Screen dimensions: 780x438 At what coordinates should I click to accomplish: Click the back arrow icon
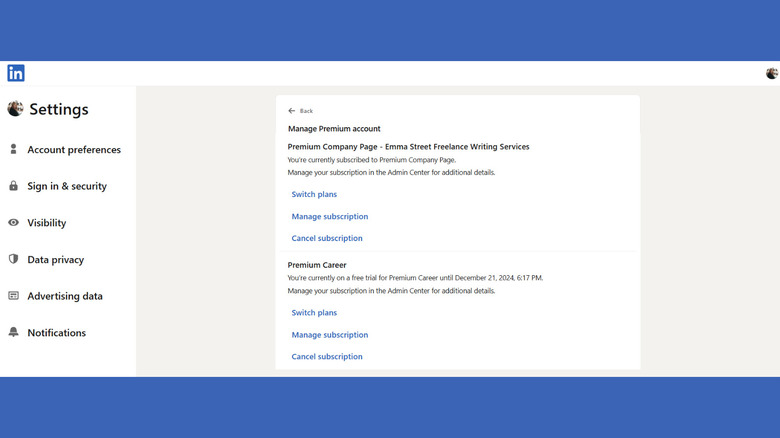(x=292, y=110)
